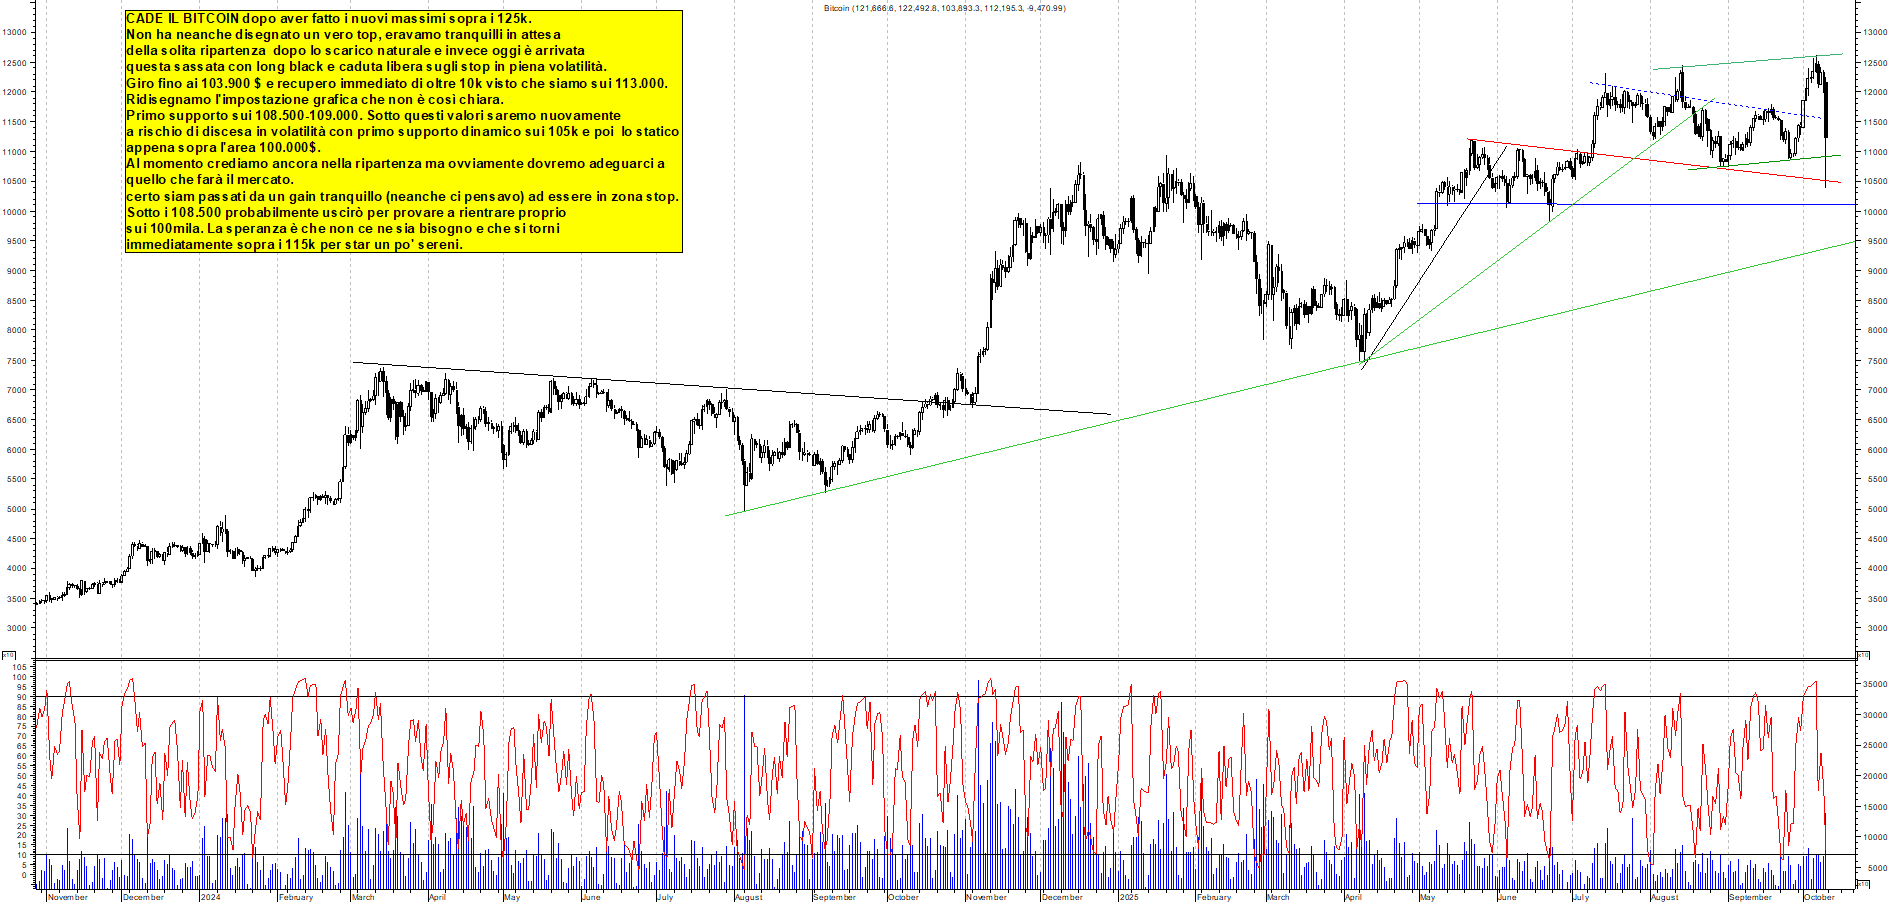The width and height of the screenshot is (1890, 902).
Task: Click the 2024 year label on time axis
Action: [210, 897]
